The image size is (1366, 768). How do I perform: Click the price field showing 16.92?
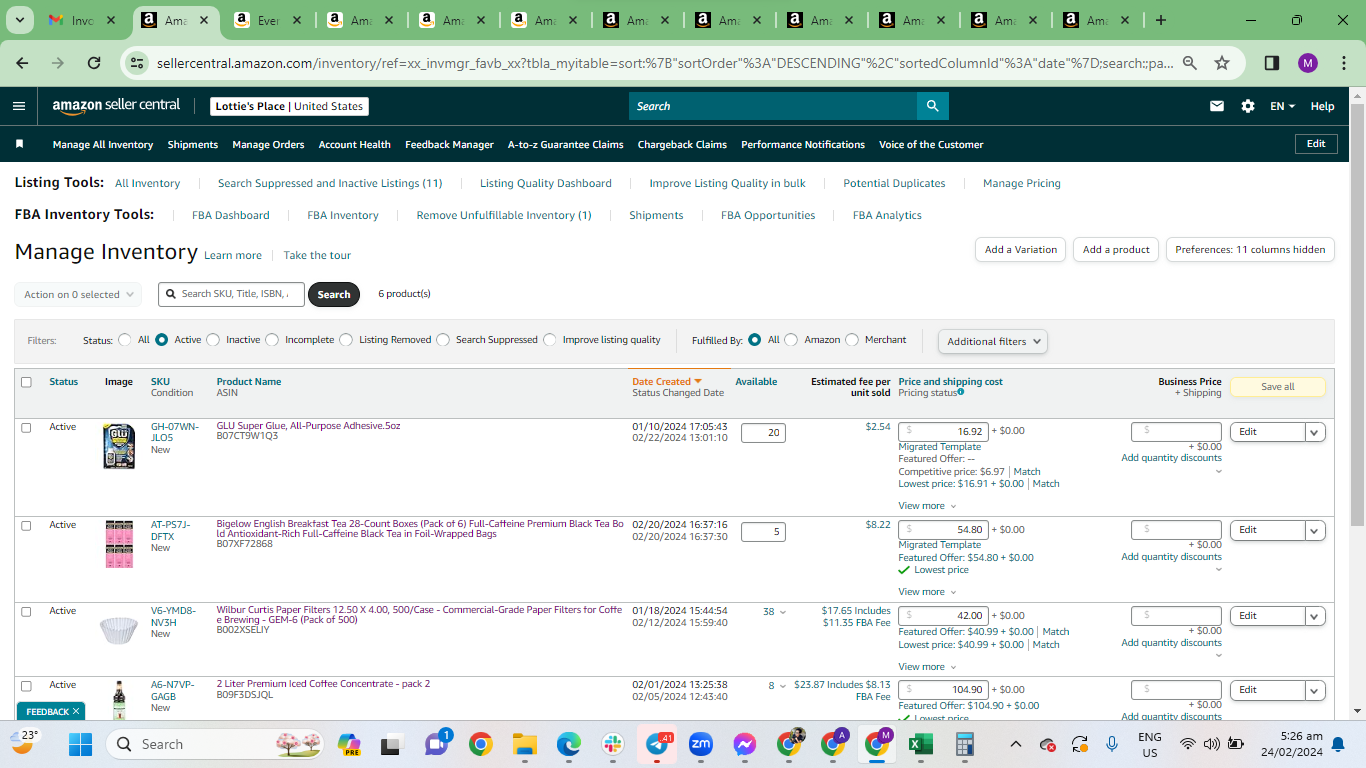943,431
